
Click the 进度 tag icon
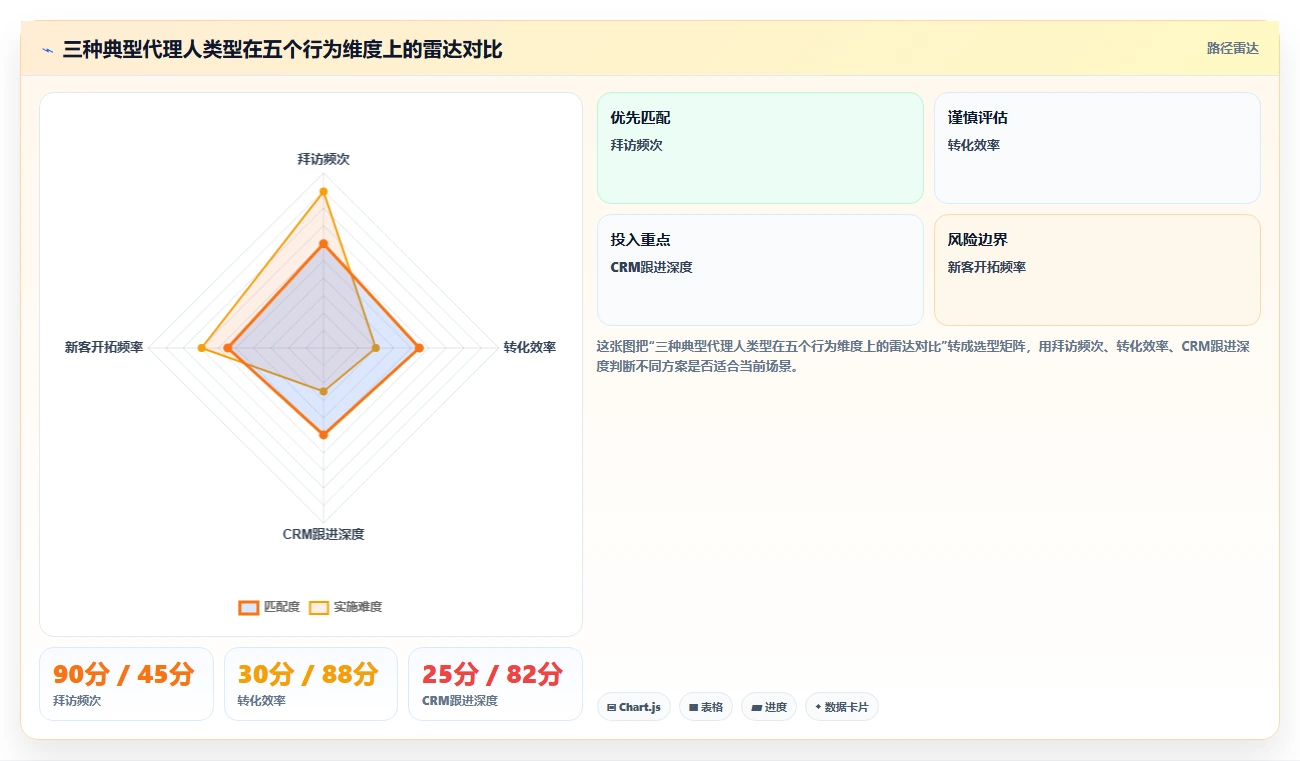pyautogui.click(x=756, y=707)
